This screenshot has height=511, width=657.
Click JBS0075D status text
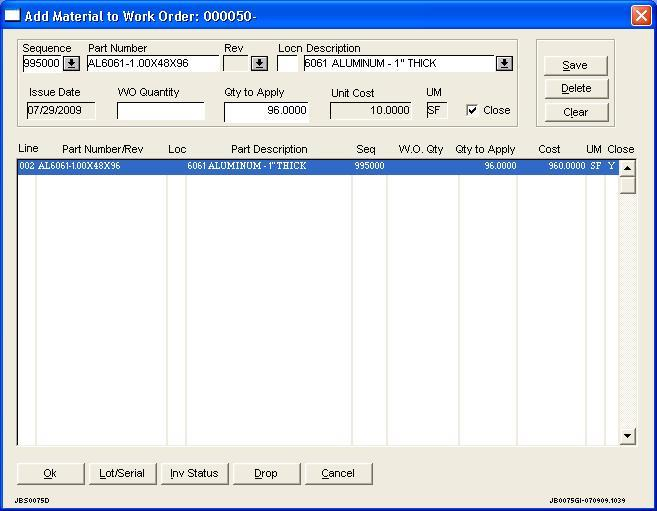pos(32,501)
